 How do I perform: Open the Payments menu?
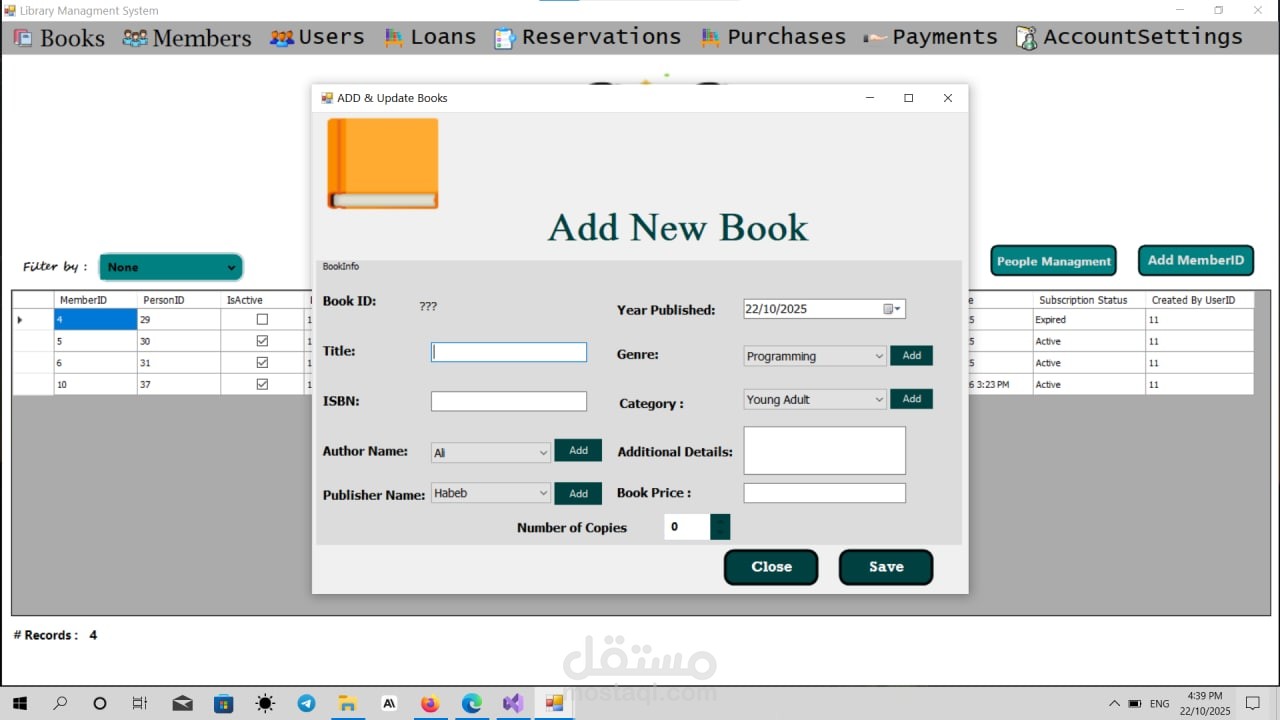(931, 38)
